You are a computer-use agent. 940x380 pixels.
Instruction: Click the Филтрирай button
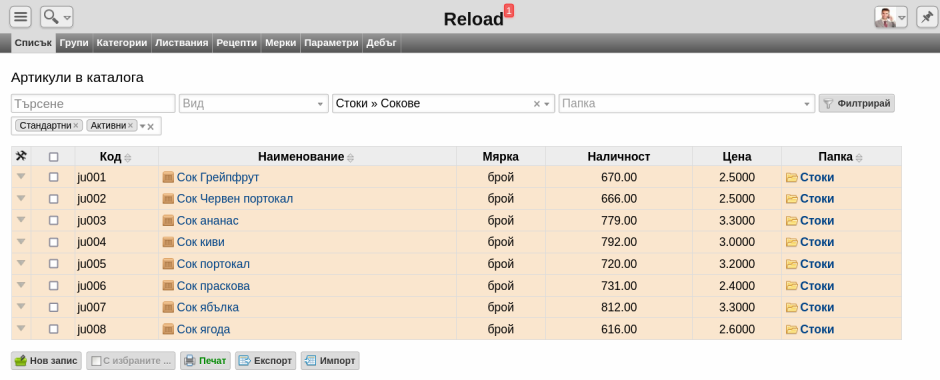click(857, 104)
